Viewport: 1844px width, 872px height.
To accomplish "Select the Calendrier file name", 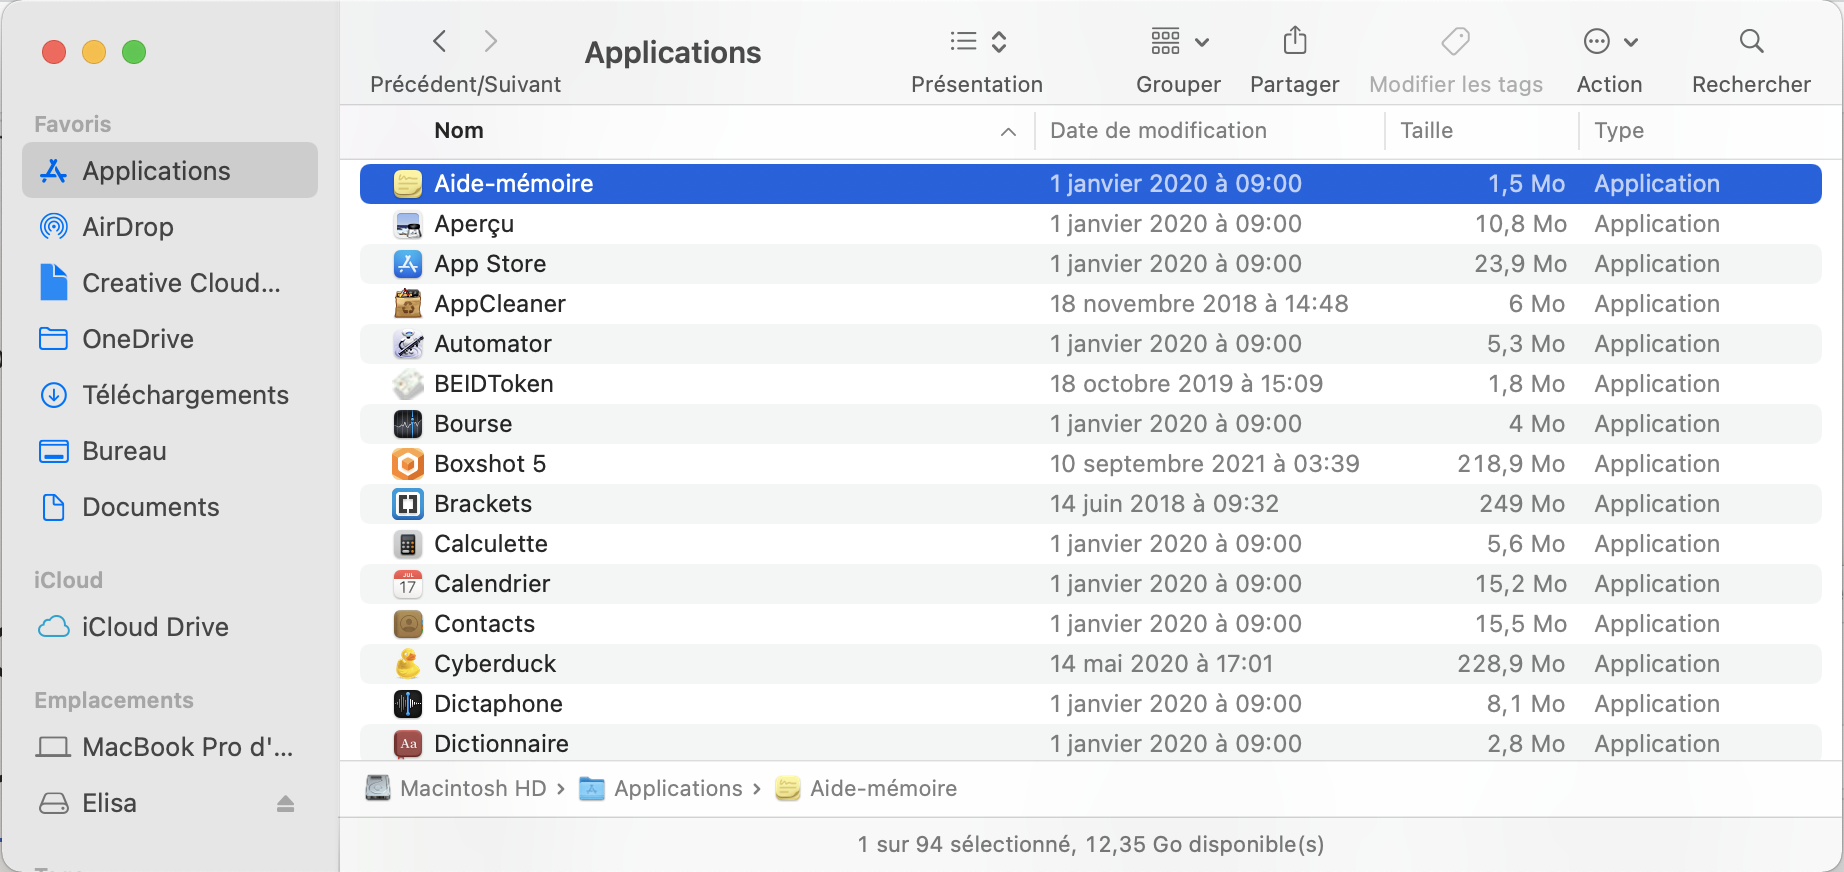I will [492, 584].
